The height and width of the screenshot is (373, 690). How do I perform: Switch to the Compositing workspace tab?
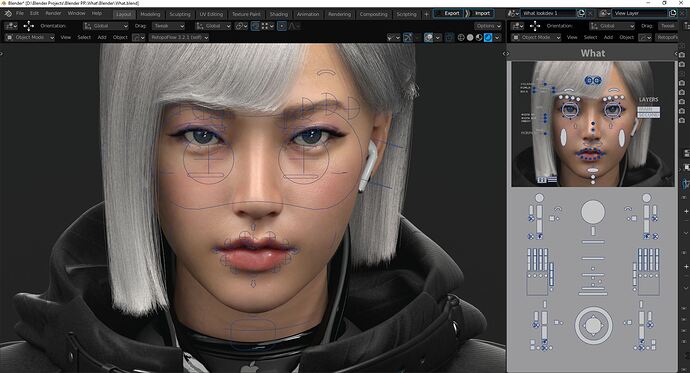(x=374, y=14)
